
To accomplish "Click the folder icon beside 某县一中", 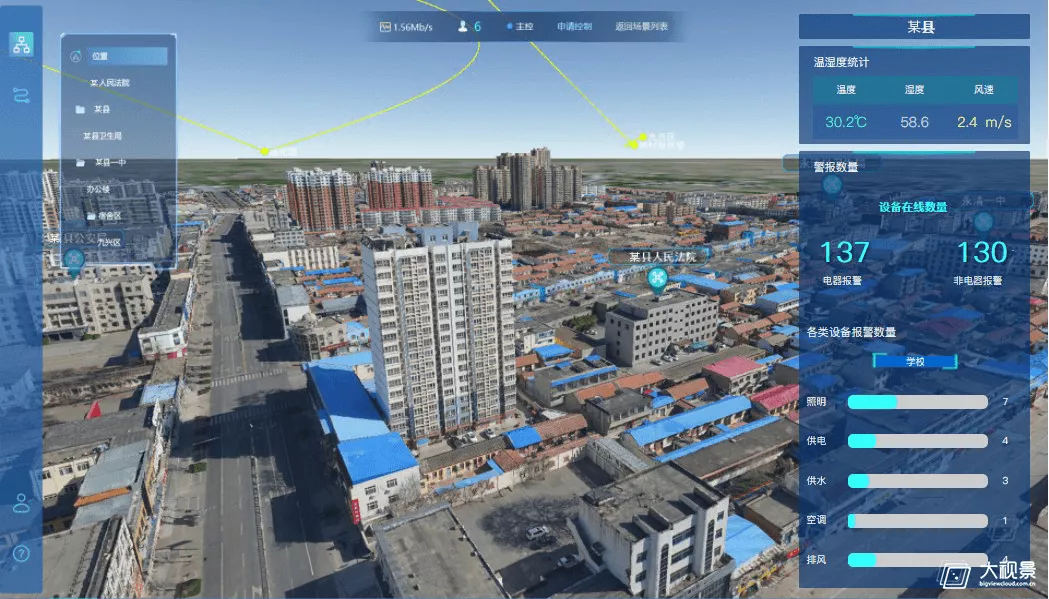I will tap(80, 163).
